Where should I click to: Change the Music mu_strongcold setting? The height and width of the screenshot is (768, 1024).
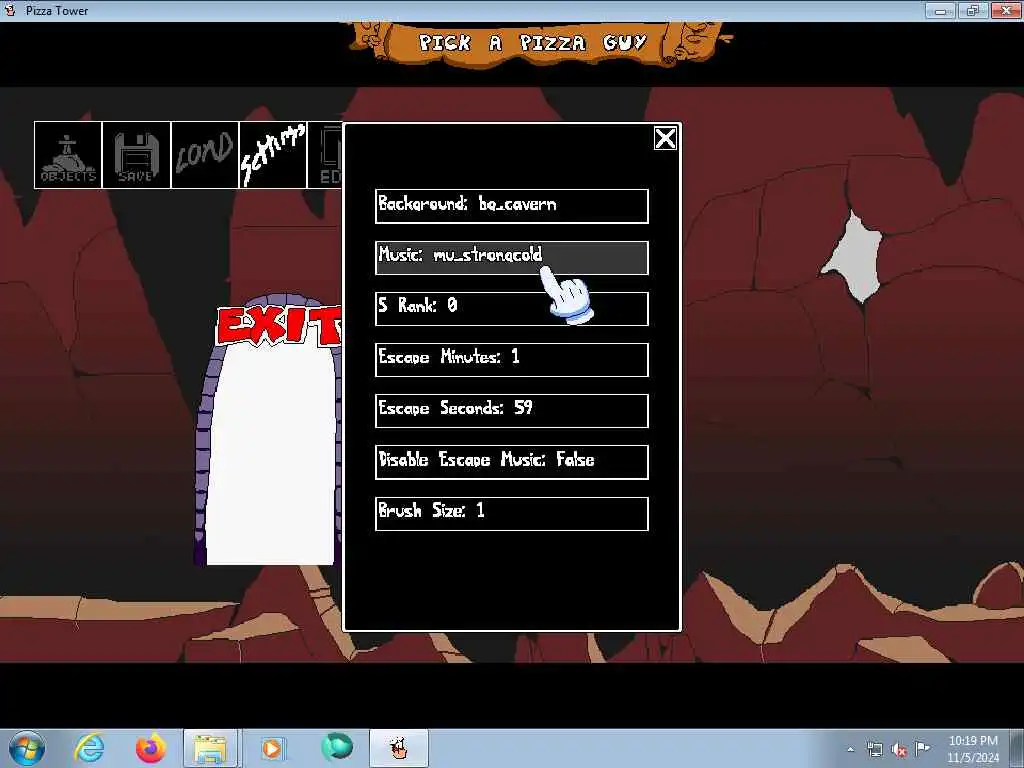(511, 257)
